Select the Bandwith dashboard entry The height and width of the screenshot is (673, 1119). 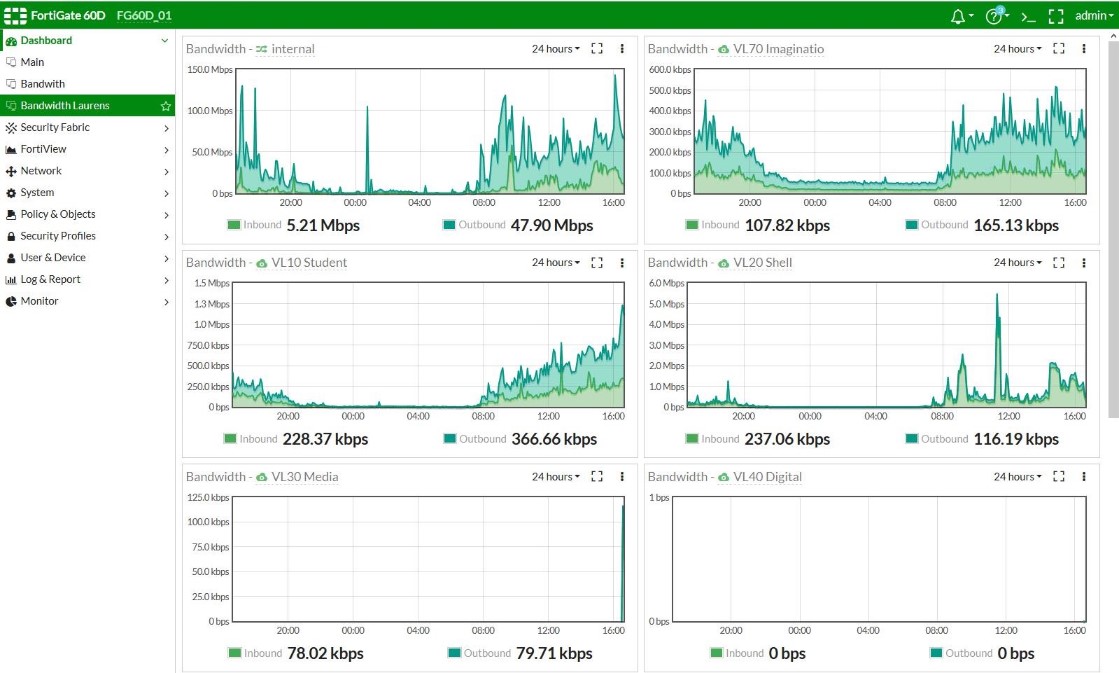pos(45,83)
